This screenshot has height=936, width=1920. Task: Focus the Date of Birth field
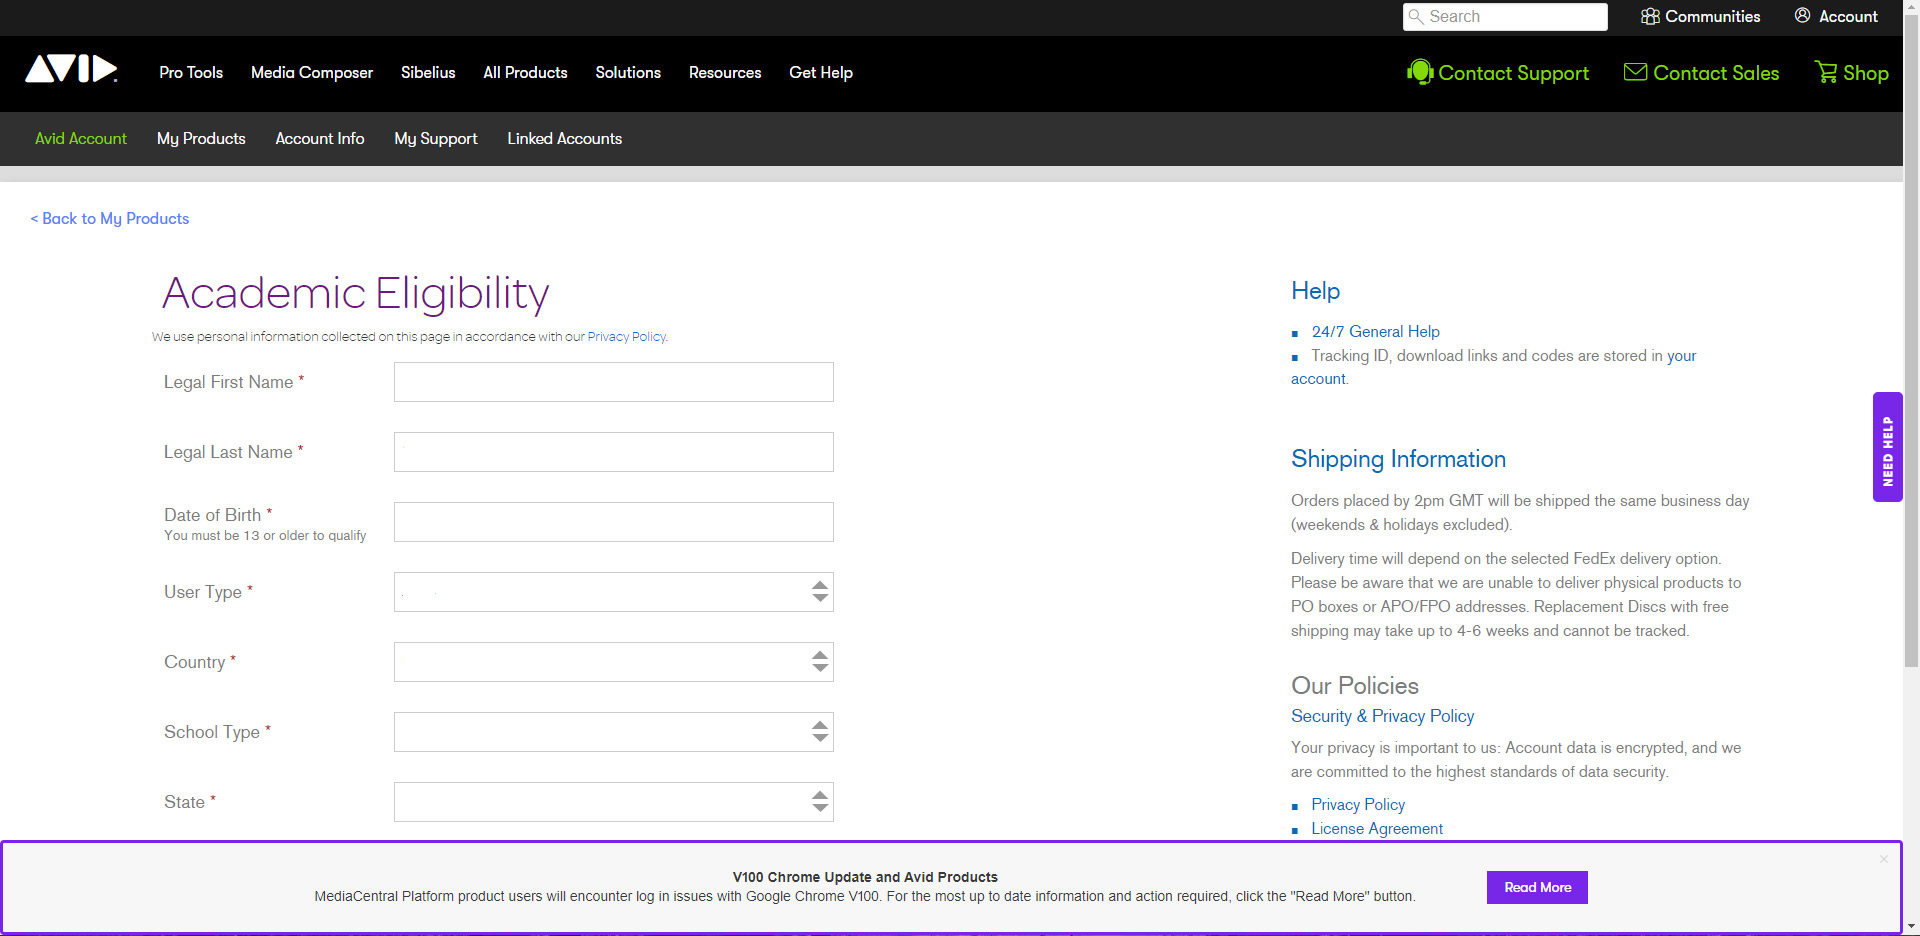coord(614,522)
